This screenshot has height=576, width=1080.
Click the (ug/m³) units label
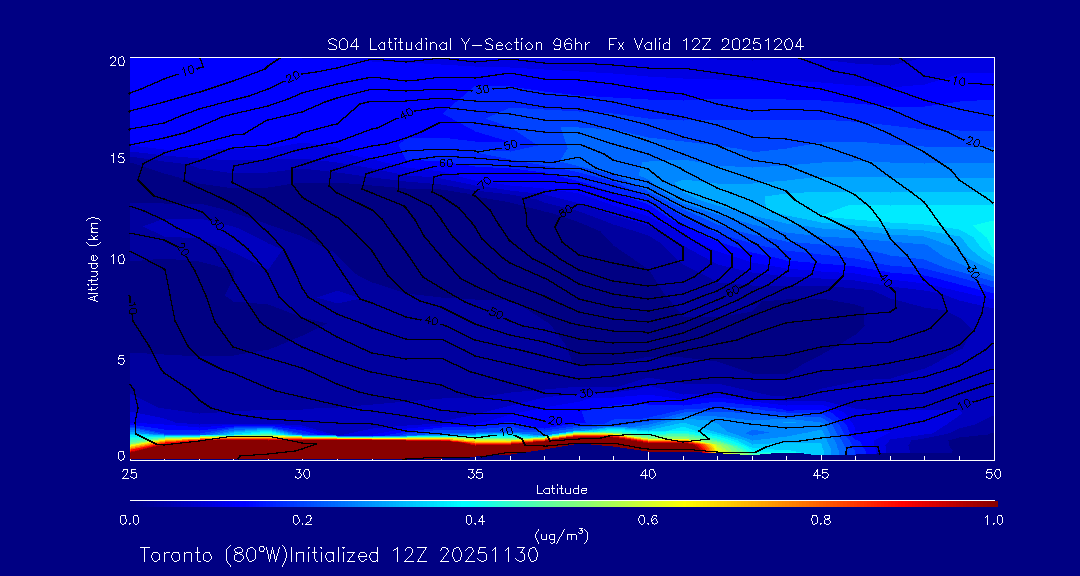[561, 536]
